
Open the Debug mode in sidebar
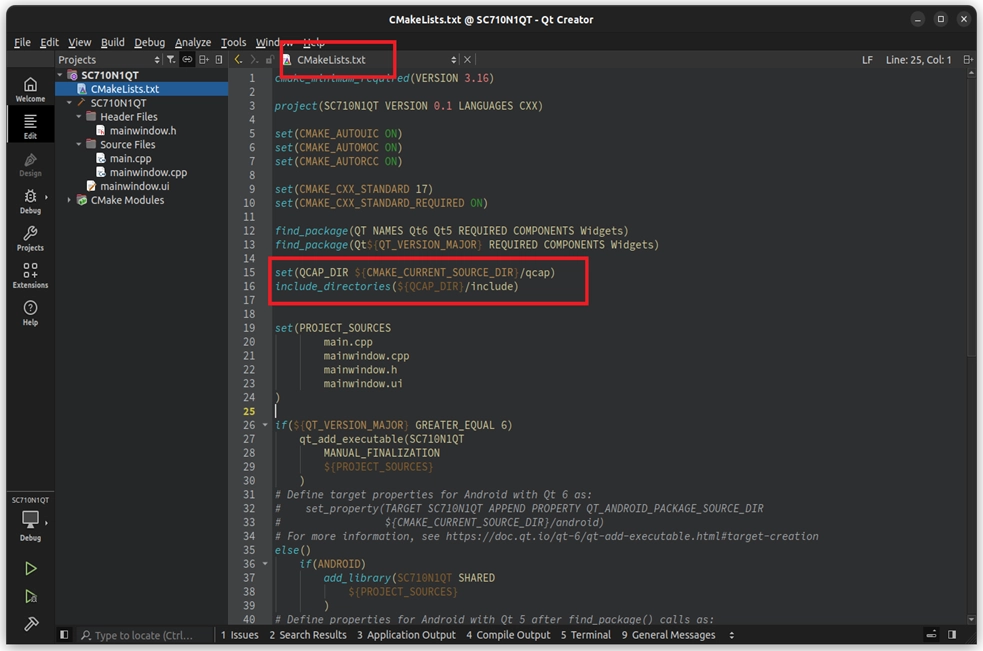click(30, 201)
